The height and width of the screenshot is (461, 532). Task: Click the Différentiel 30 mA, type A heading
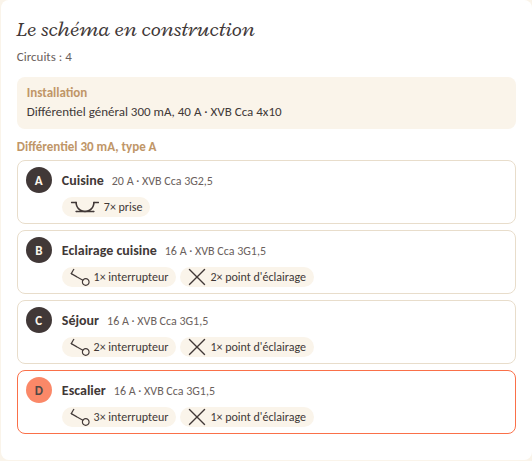point(87,147)
